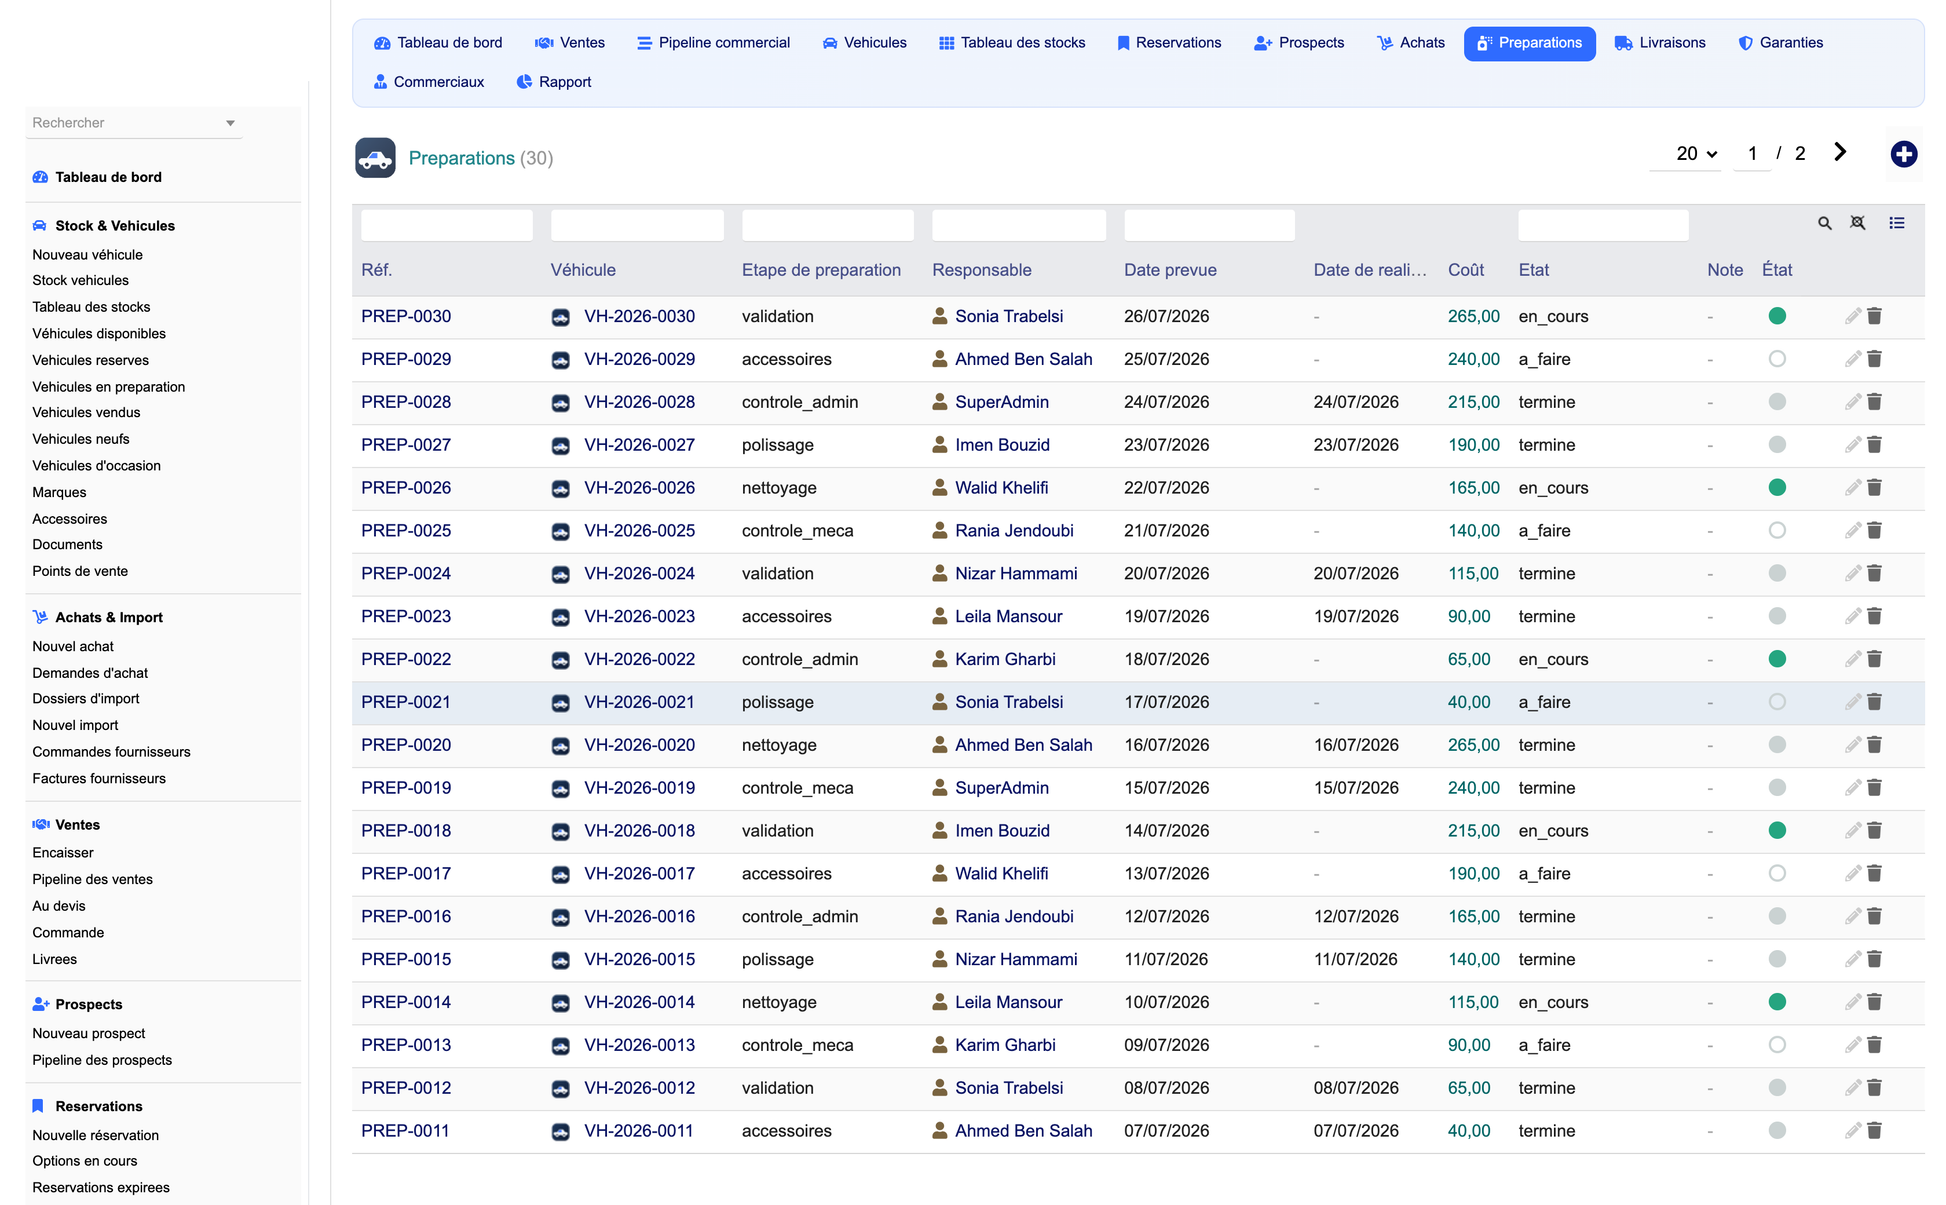Click the edit pencil for PREP-0030
Image resolution: width=1946 pixels, height=1205 pixels.
tap(1852, 316)
